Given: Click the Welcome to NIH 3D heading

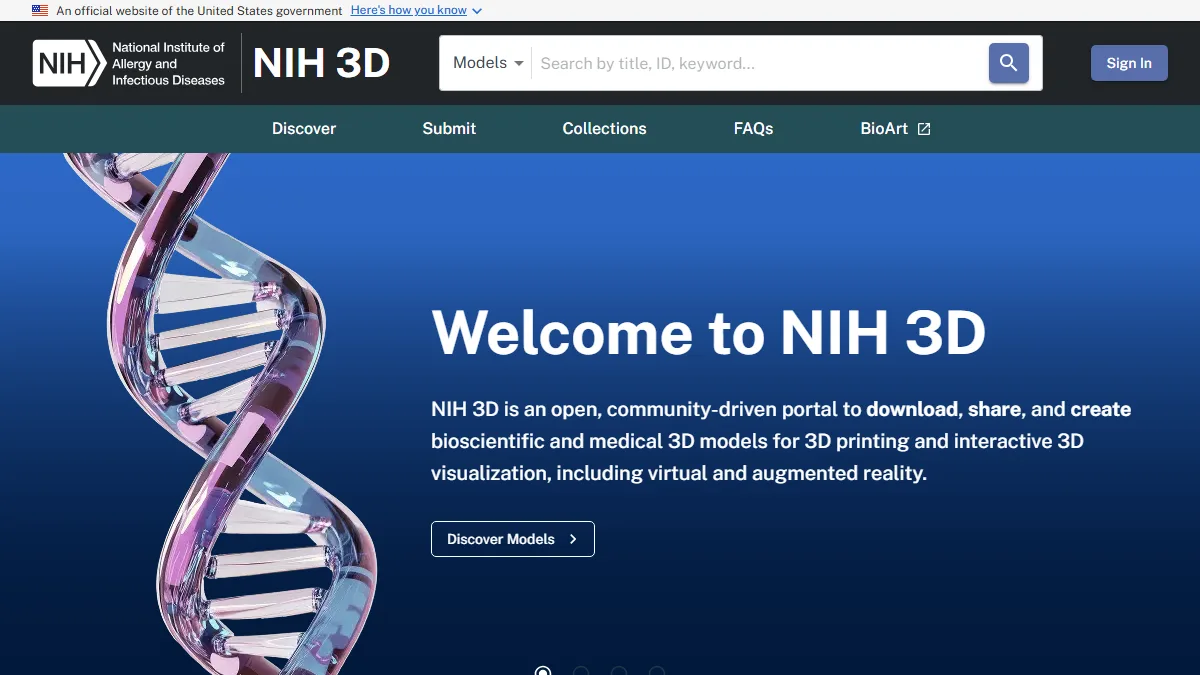Looking at the screenshot, I should pyautogui.click(x=709, y=332).
